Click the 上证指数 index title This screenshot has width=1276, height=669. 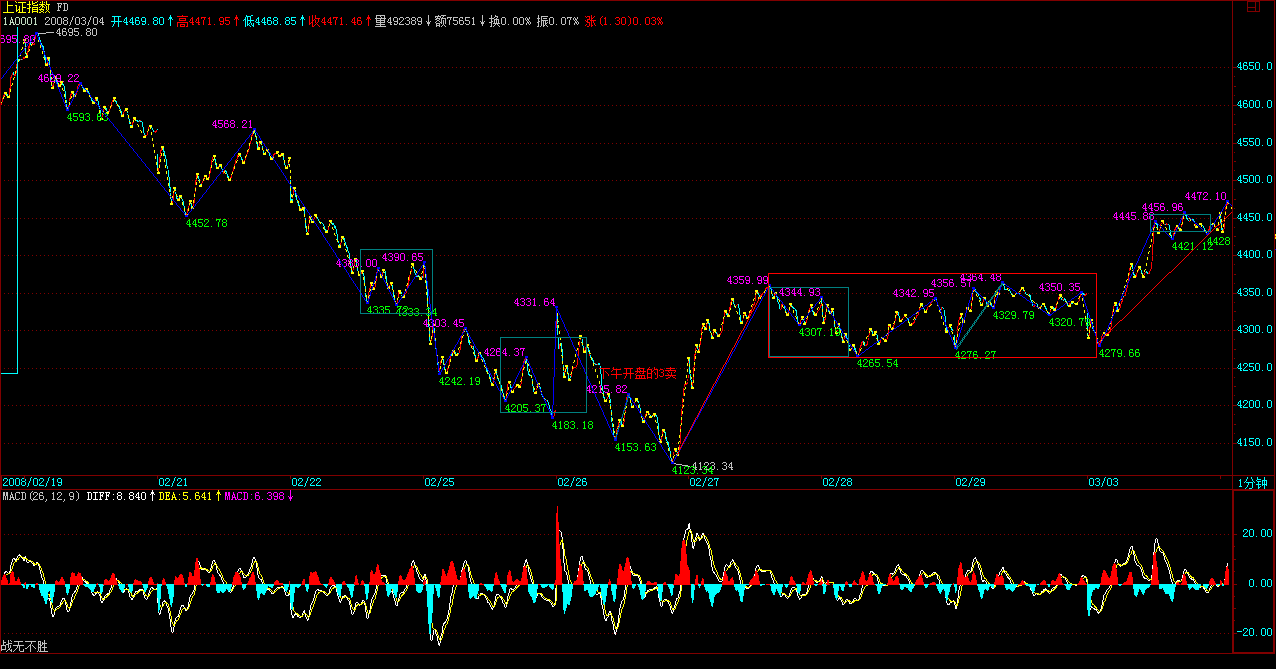pos(26,7)
